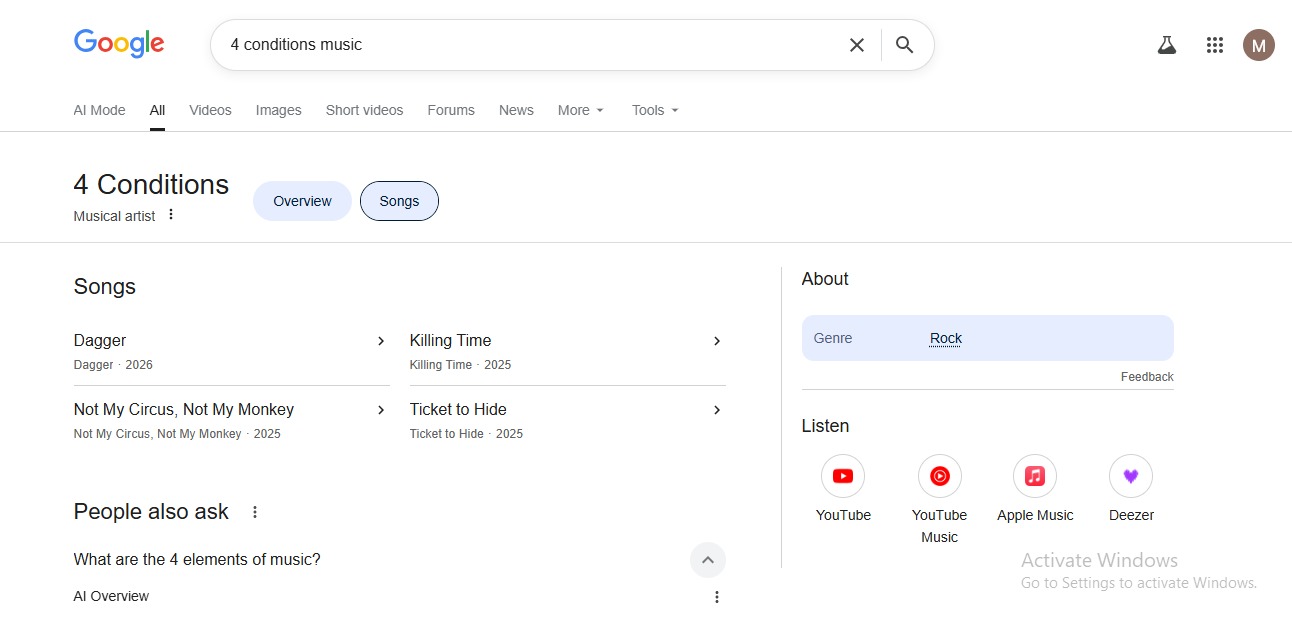Click the Listen section heading
Image resolution: width=1292 pixels, height=621 pixels.
(825, 426)
